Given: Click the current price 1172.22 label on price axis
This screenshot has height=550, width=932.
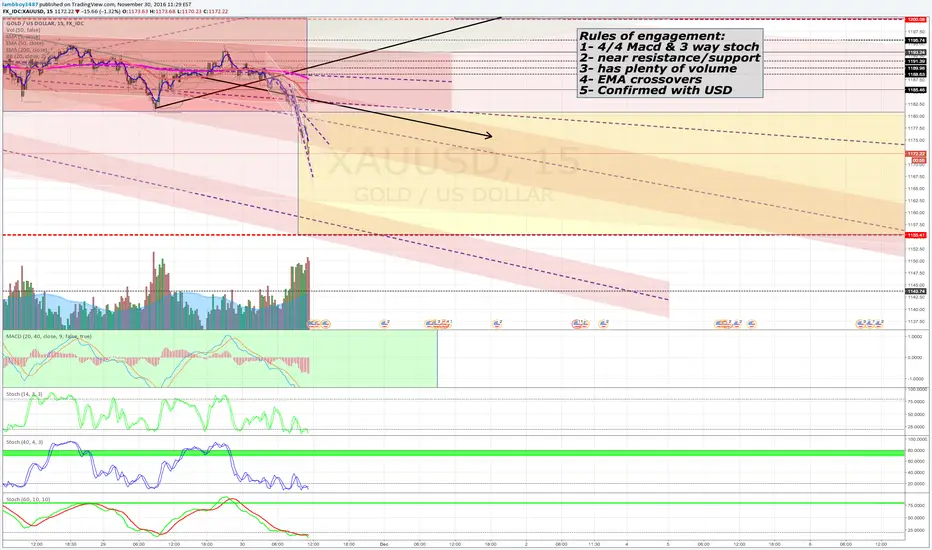Looking at the screenshot, I should tap(915, 154).
